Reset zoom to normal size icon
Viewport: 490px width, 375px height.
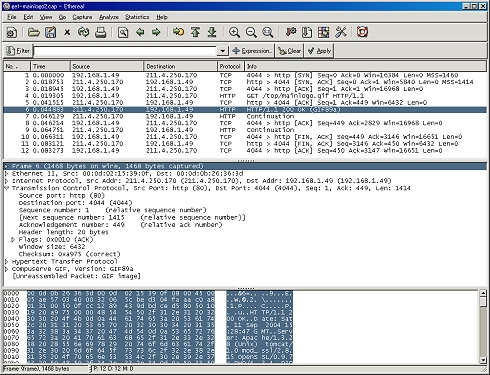(268, 32)
